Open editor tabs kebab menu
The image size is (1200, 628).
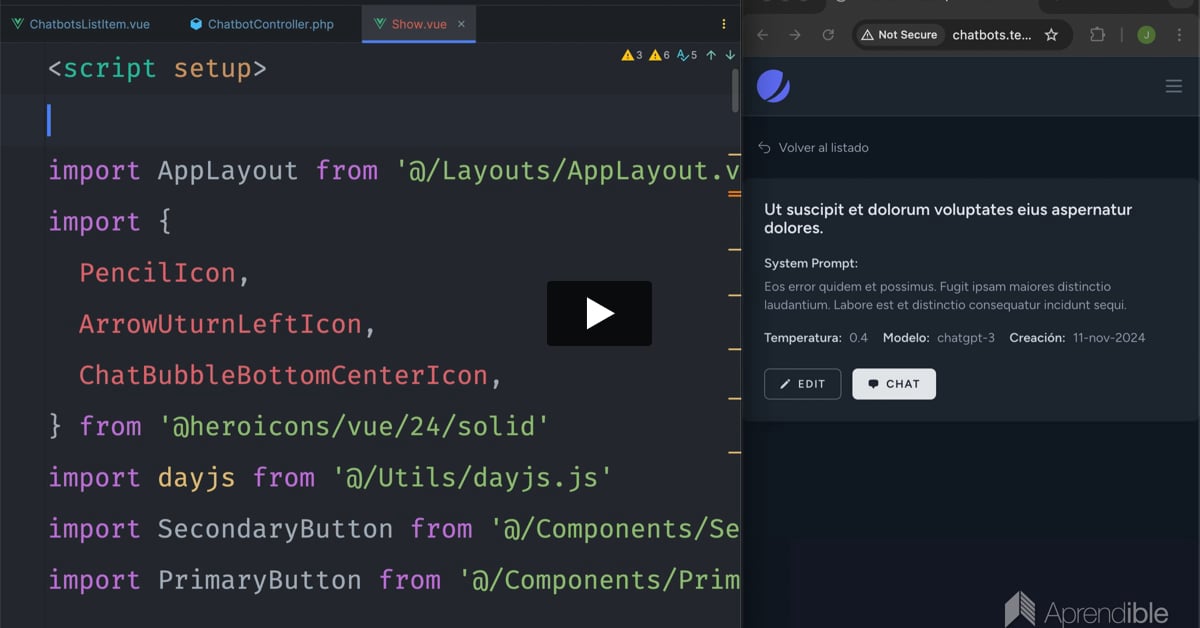[x=724, y=24]
